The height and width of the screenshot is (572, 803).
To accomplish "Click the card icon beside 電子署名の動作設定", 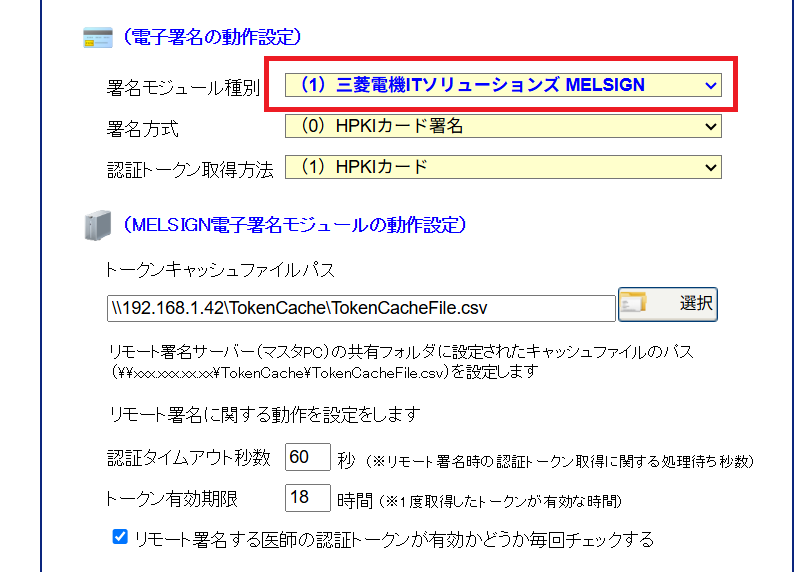I will click(98, 38).
